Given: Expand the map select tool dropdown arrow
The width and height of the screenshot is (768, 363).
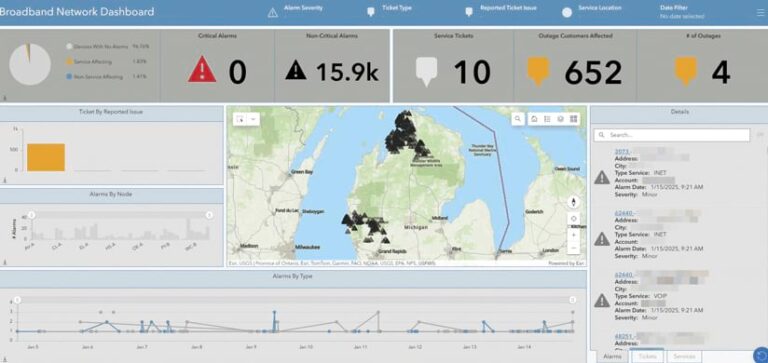Looking at the screenshot, I should point(253,119).
